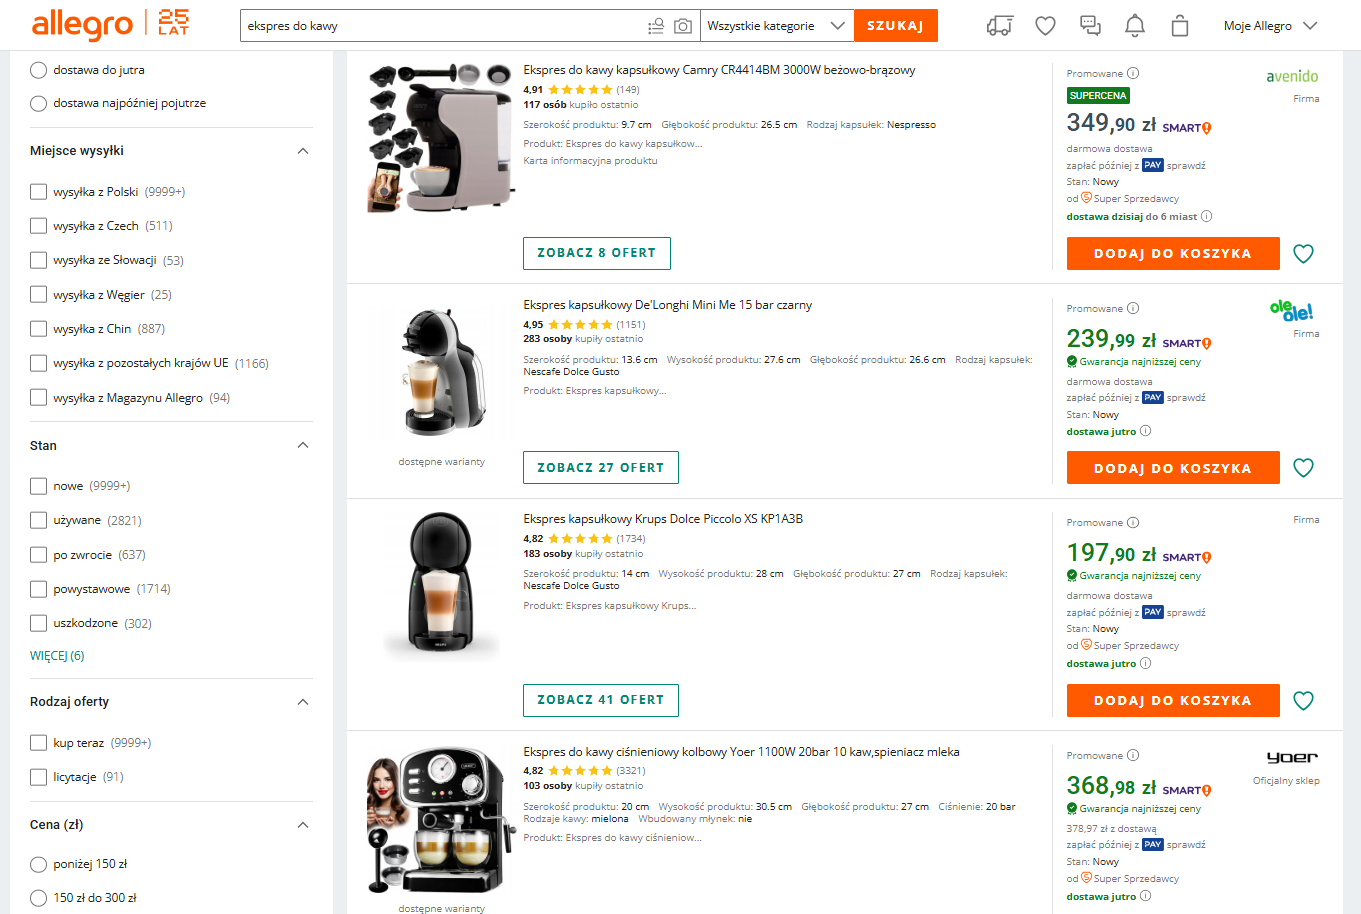
Task: Collapse the "Miejsce wysyłki" filter section
Action: 303,151
